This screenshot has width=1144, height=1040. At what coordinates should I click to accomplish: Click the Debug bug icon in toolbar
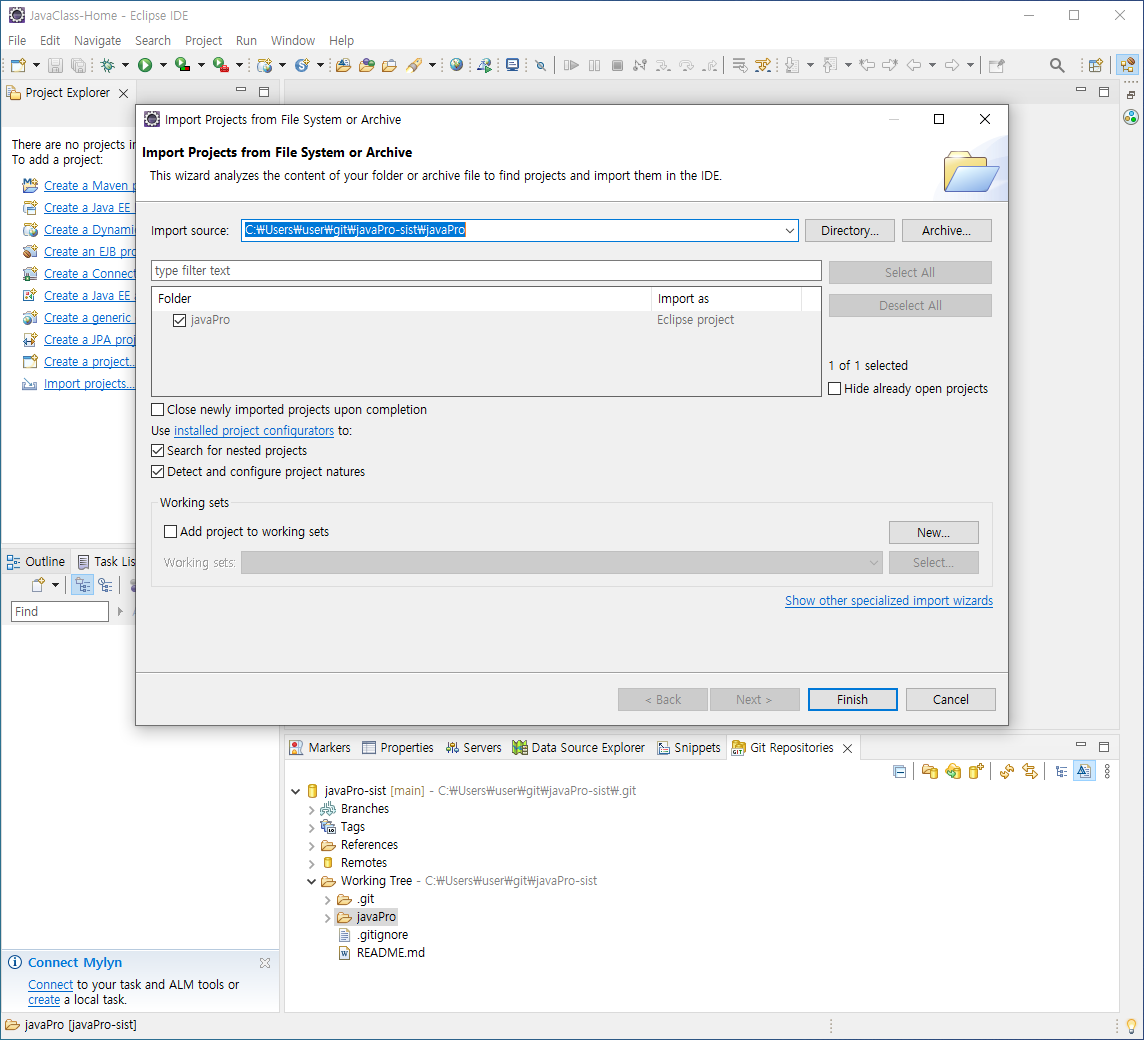107,65
